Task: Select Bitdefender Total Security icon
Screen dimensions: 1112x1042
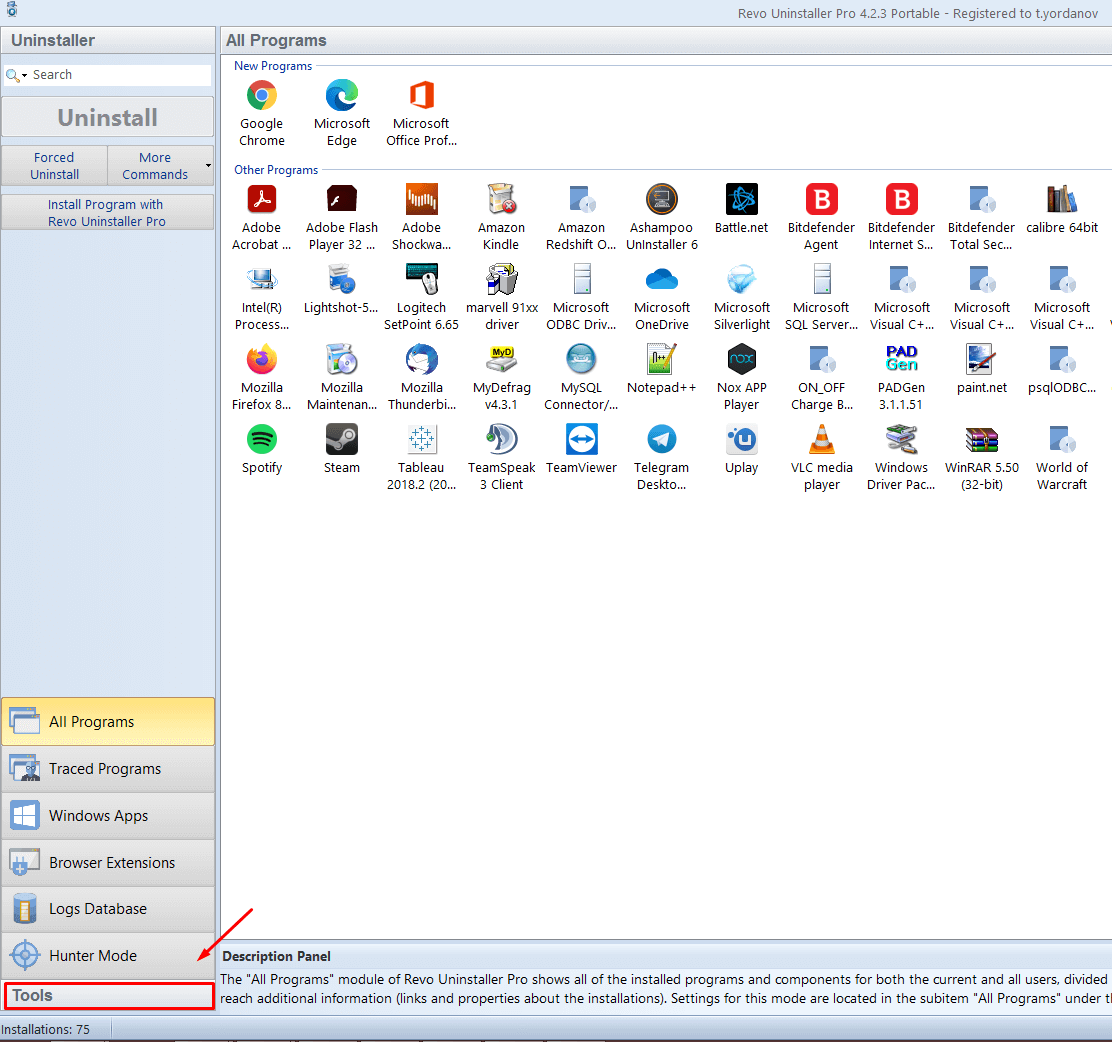Action: pyautogui.click(x=982, y=199)
